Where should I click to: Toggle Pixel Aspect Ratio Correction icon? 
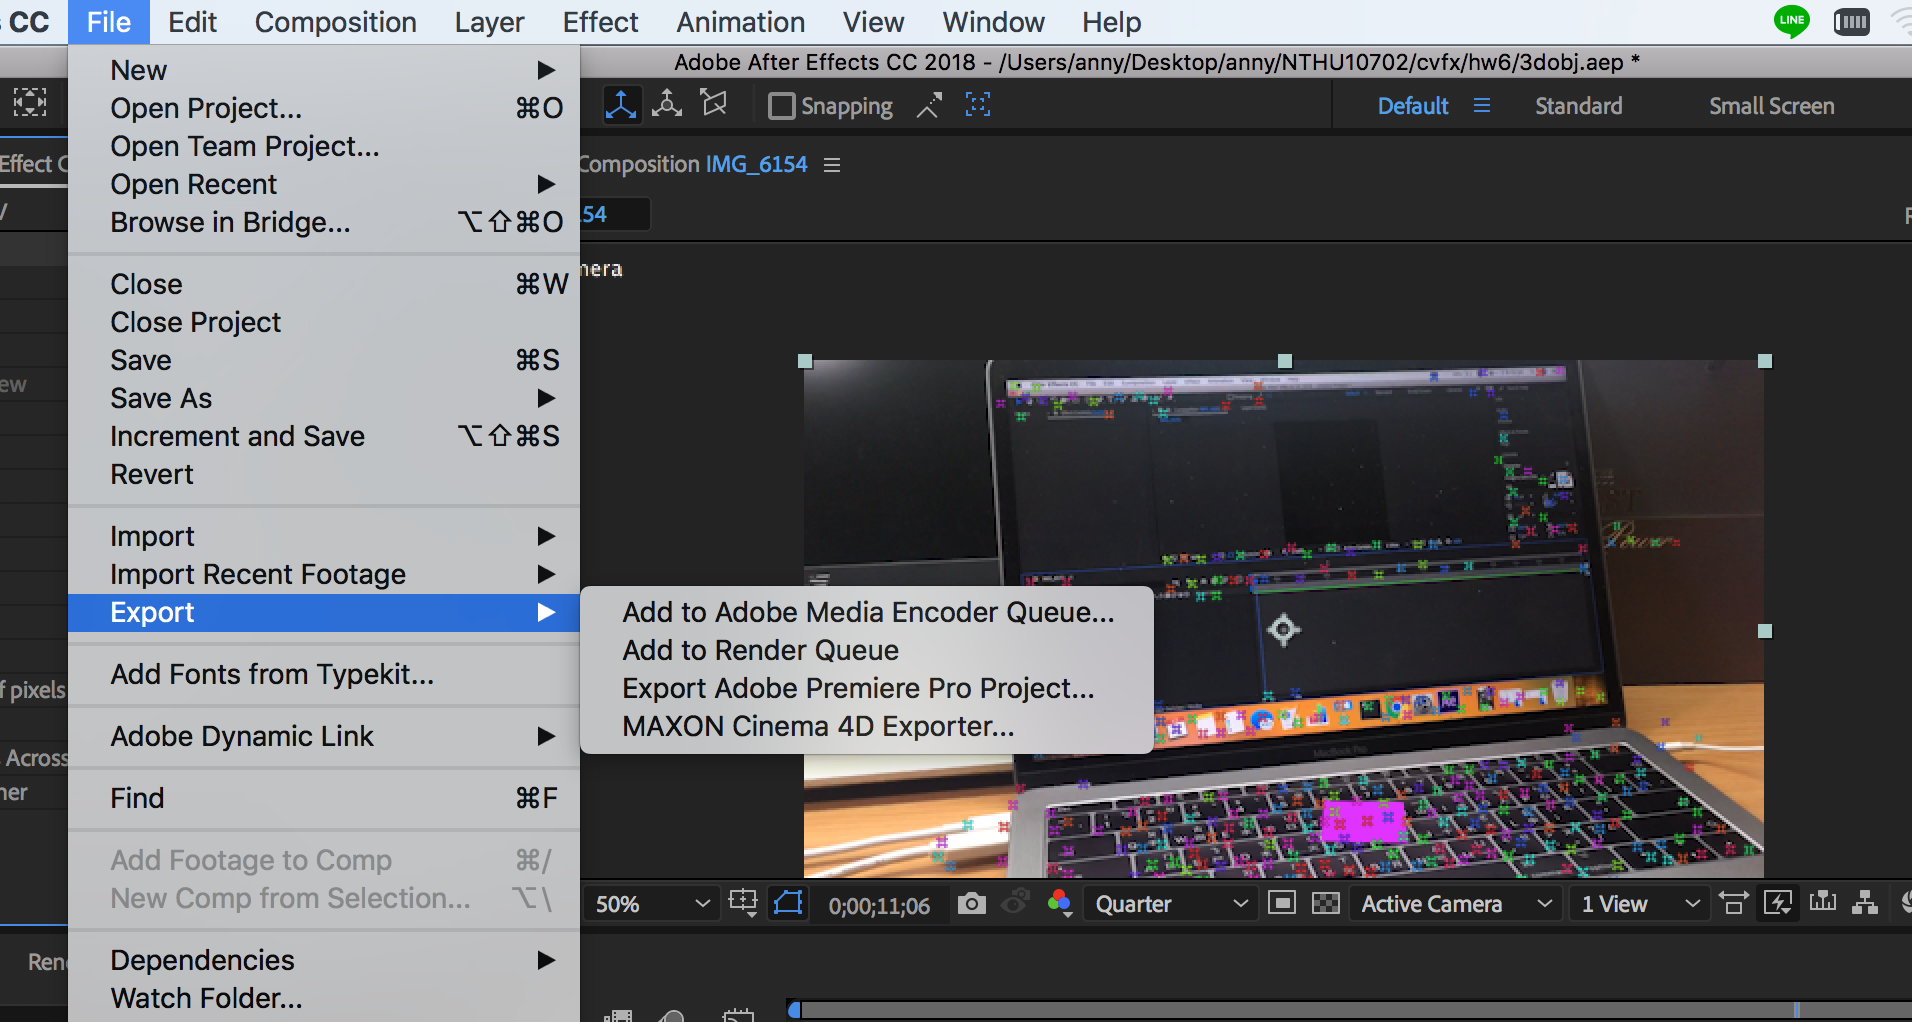tap(1733, 904)
